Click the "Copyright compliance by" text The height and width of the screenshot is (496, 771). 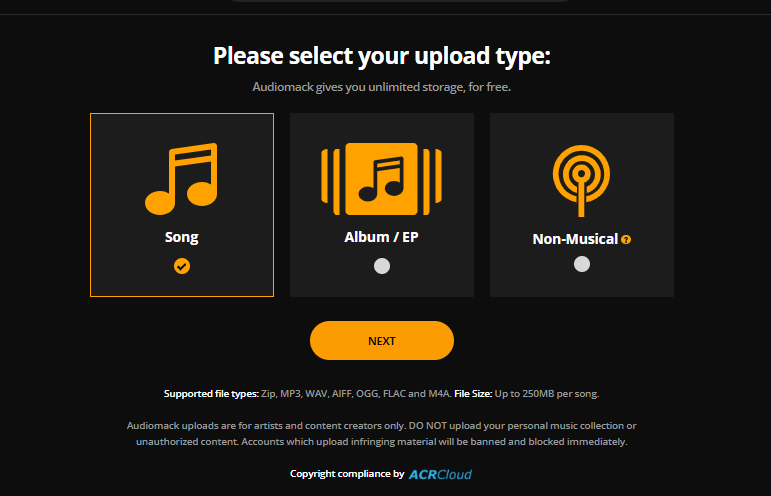pyautogui.click(x=347, y=474)
